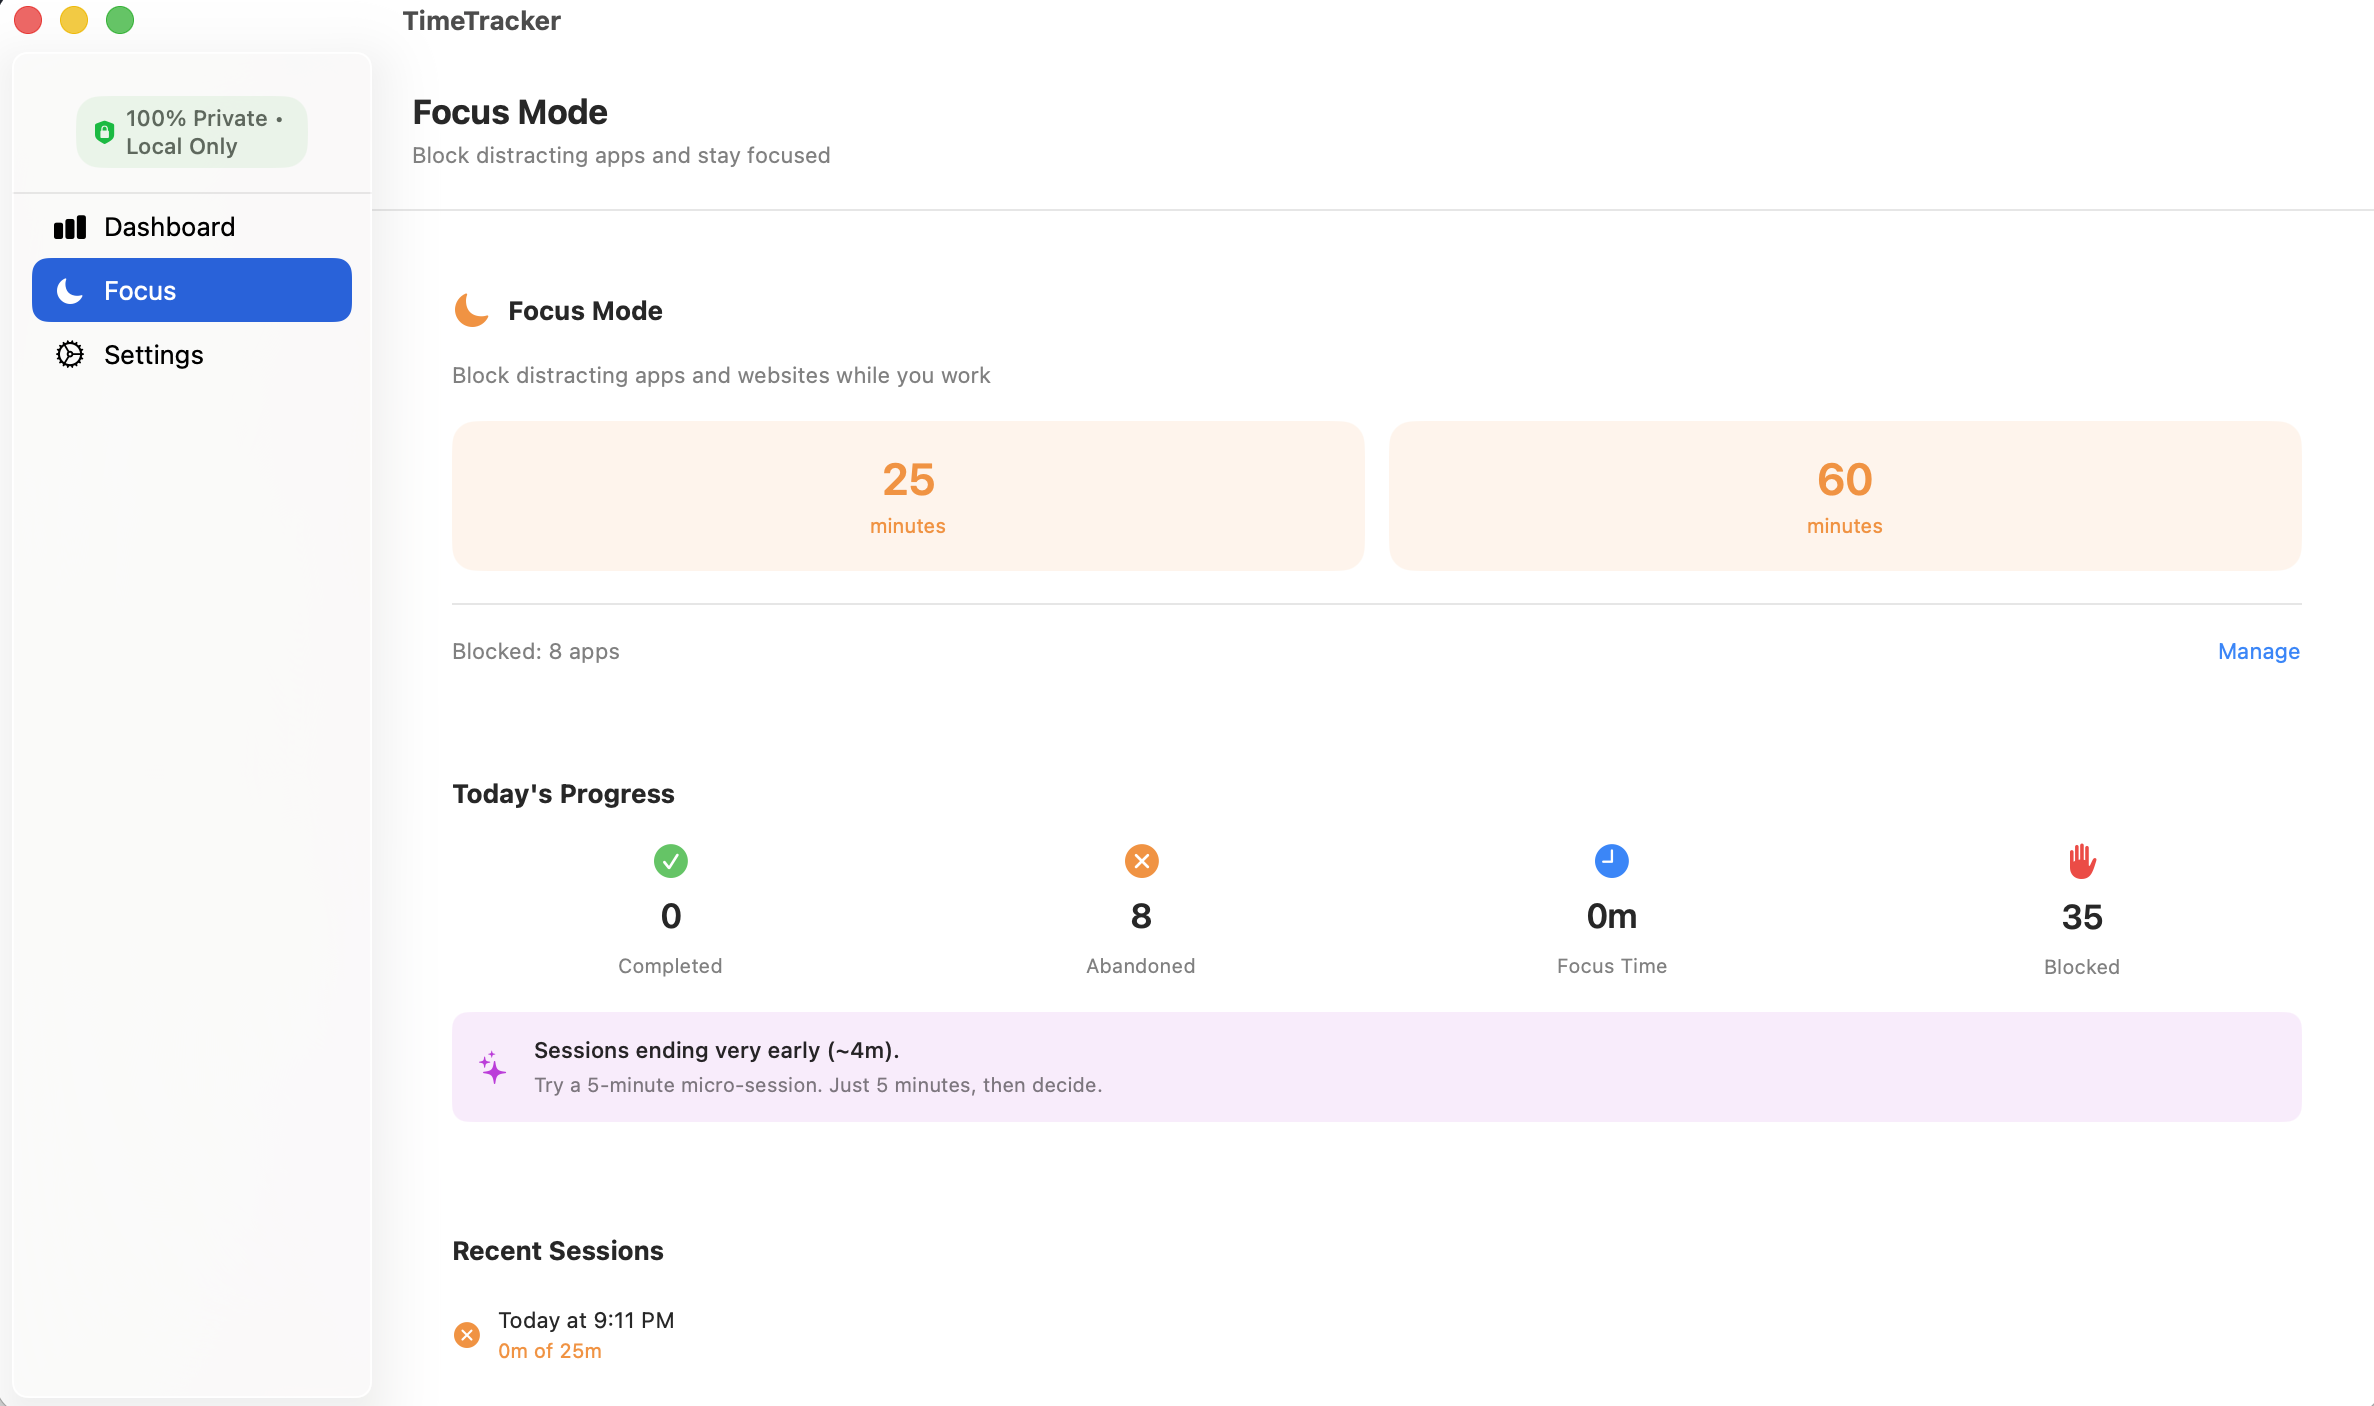Click the orange moon Focus Mode icon
The image size is (2374, 1406).
click(470, 310)
